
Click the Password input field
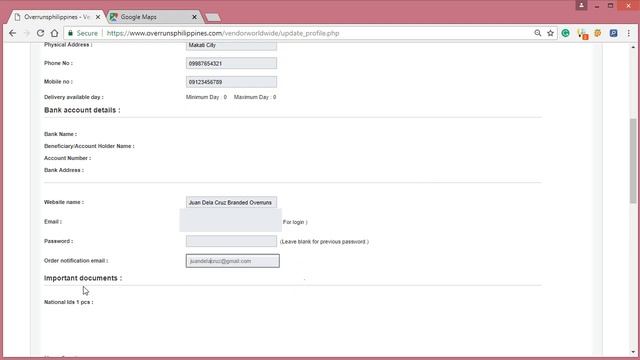tap(231, 241)
